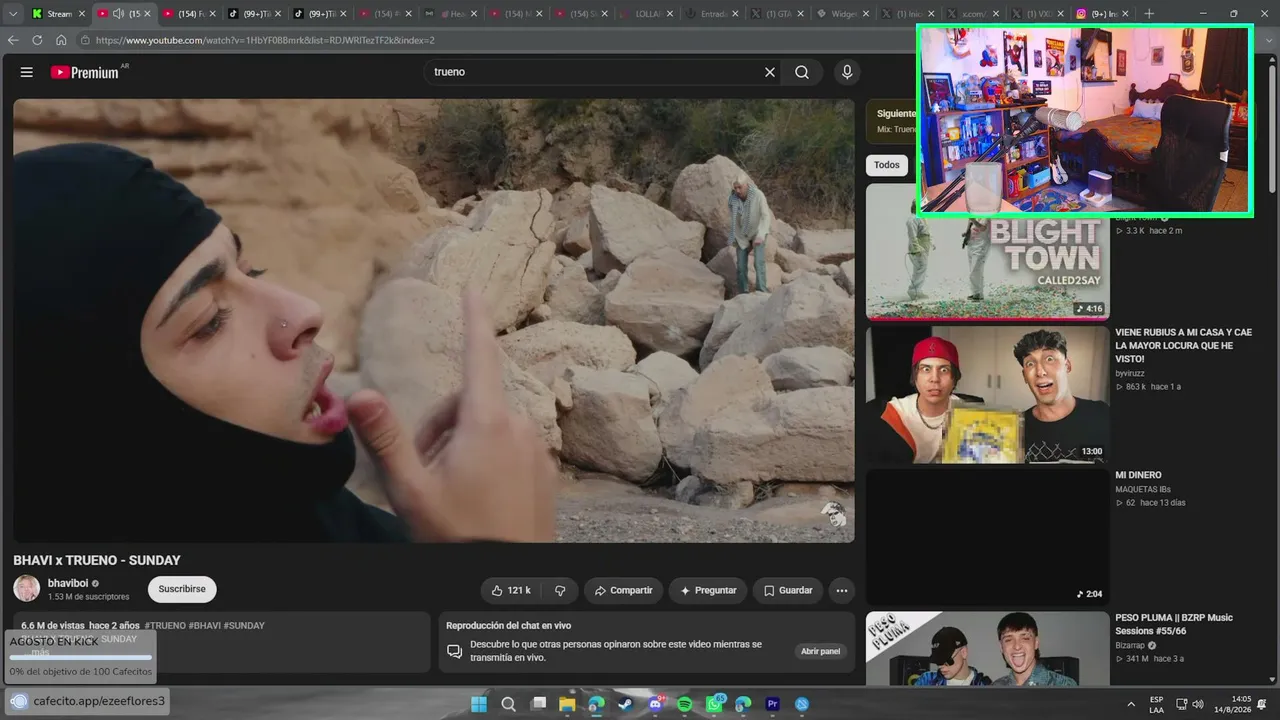The image size is (1280, 720).
Task: Open PESO PLUMA BZRP Music Sessions title
Action: (x=1174, y=624)
